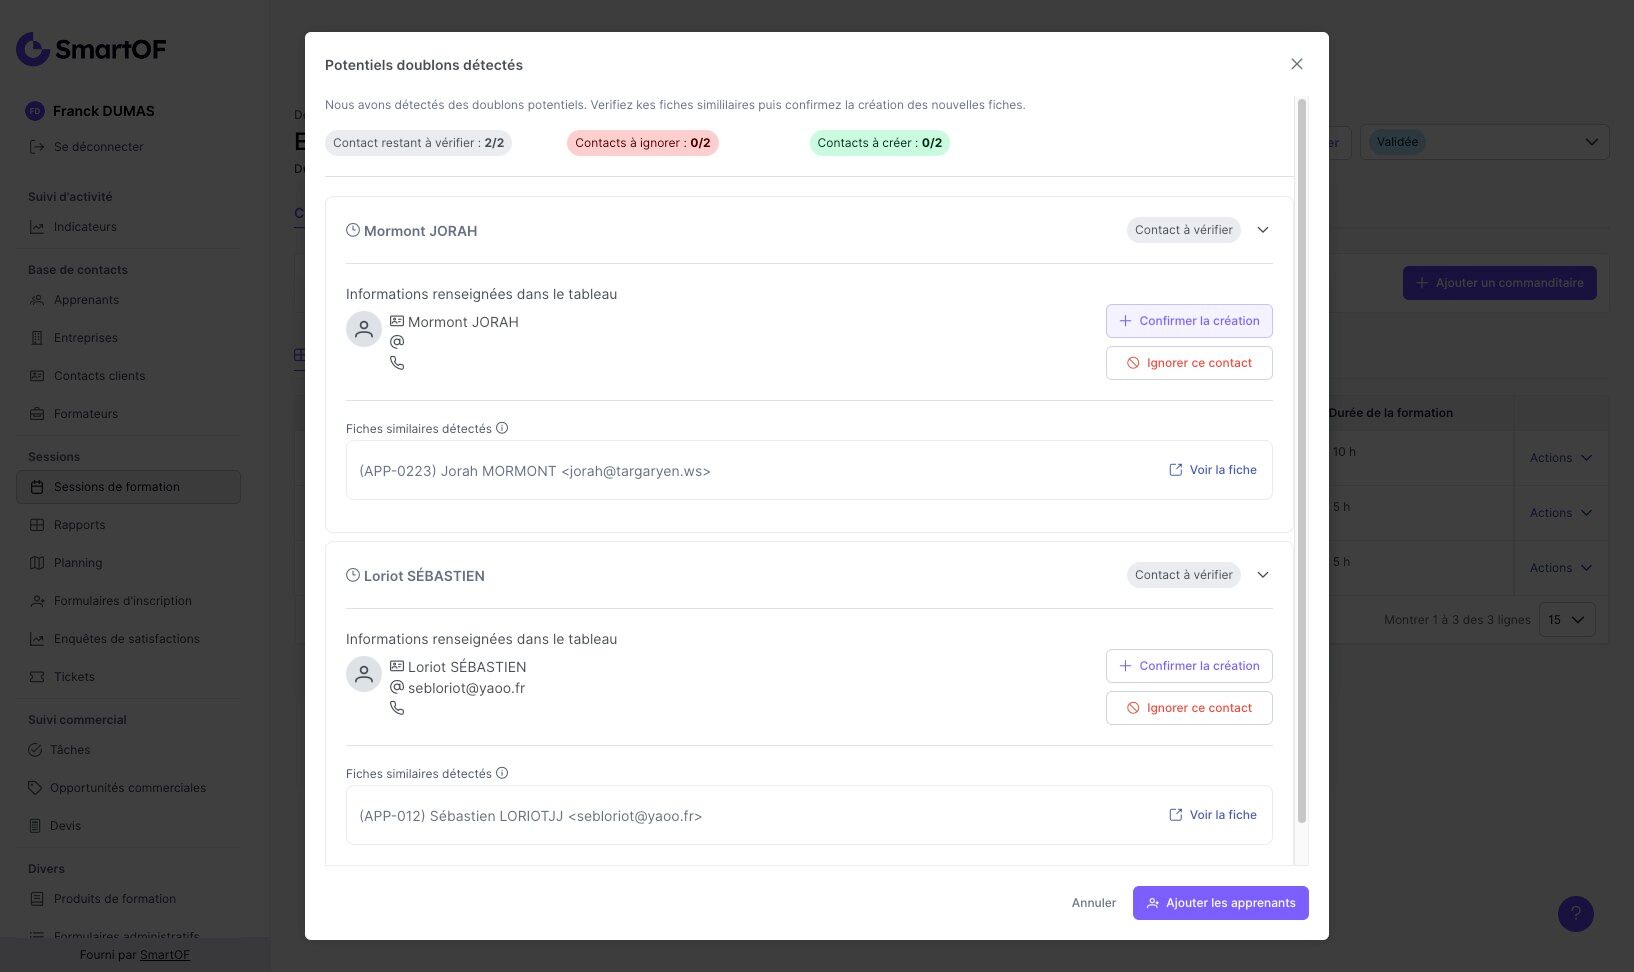Click the help question mark bubble
This screenshot has height=972, width=1634.
(x=1575, y=913)
